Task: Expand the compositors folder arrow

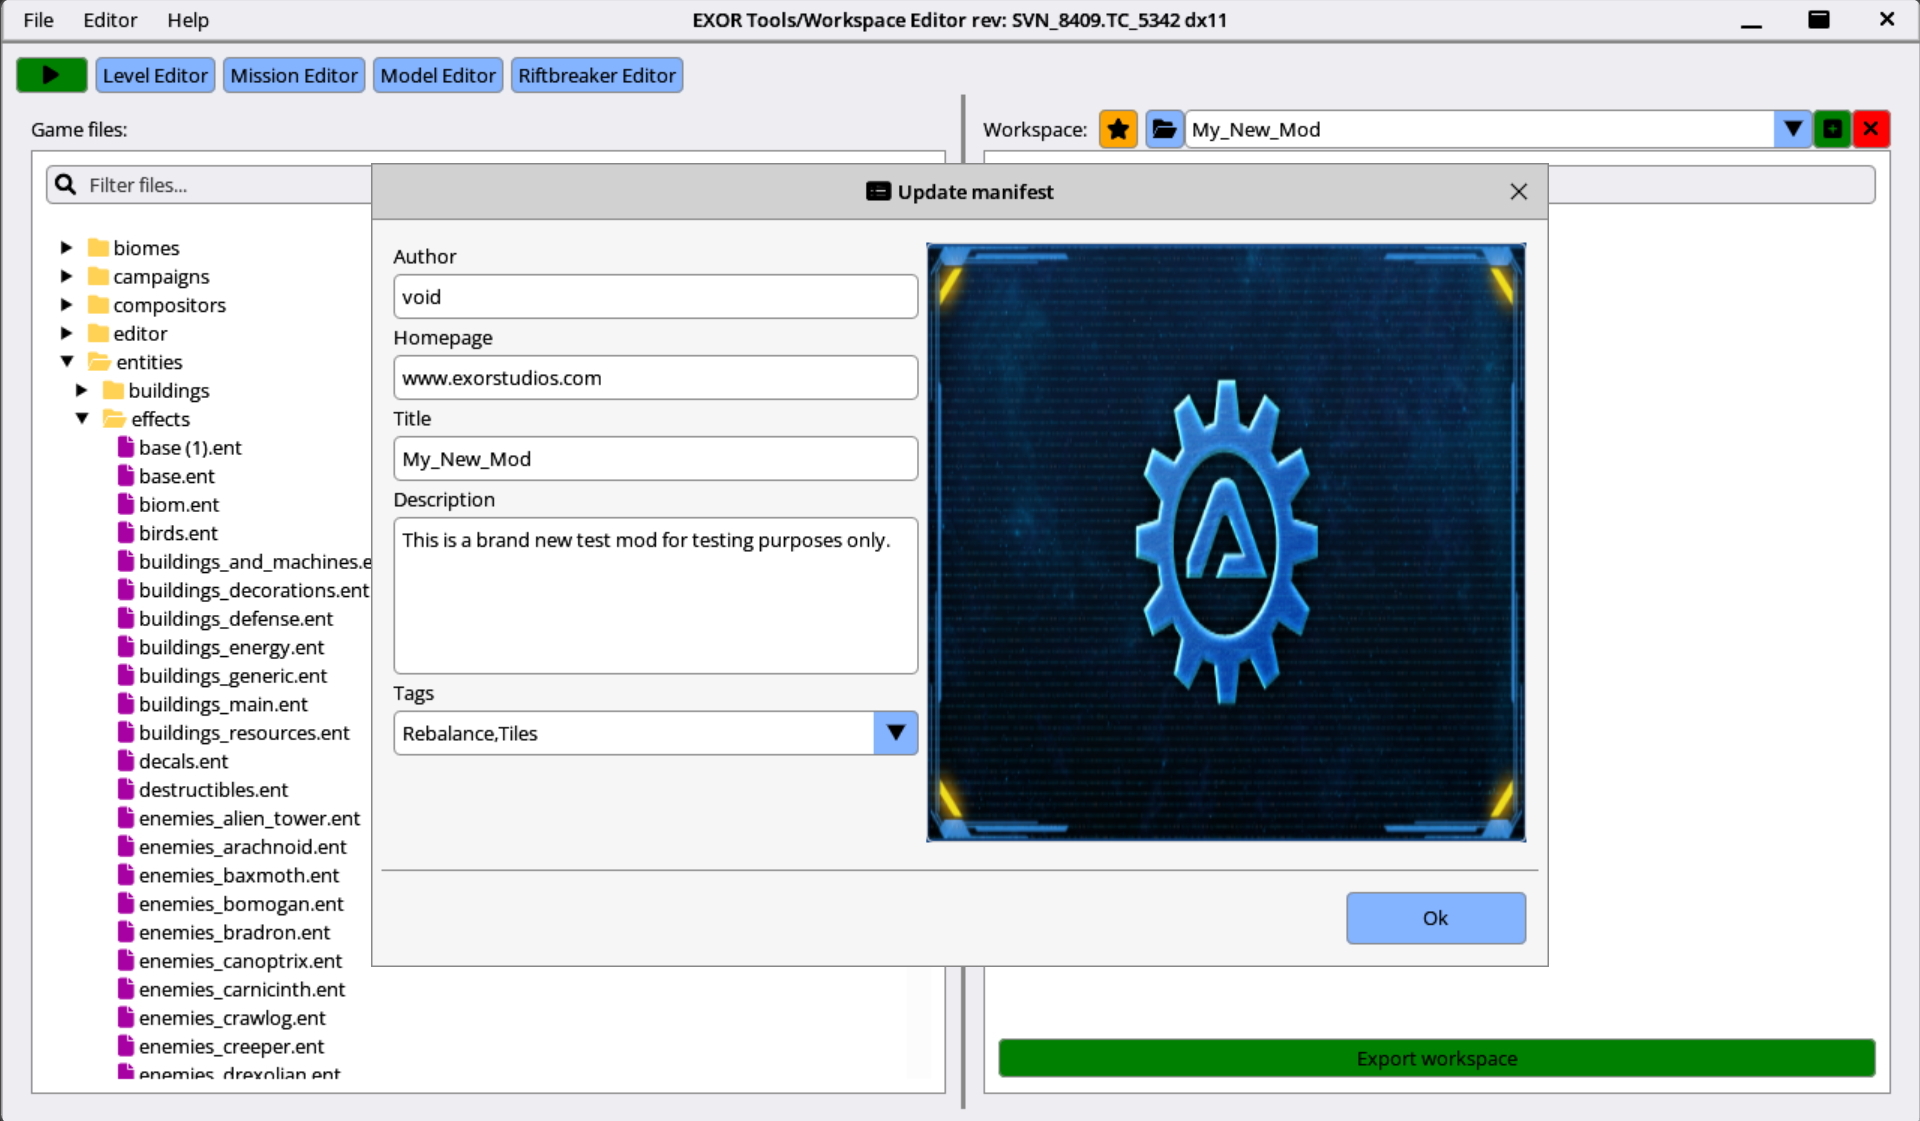Action: [66, 304]
